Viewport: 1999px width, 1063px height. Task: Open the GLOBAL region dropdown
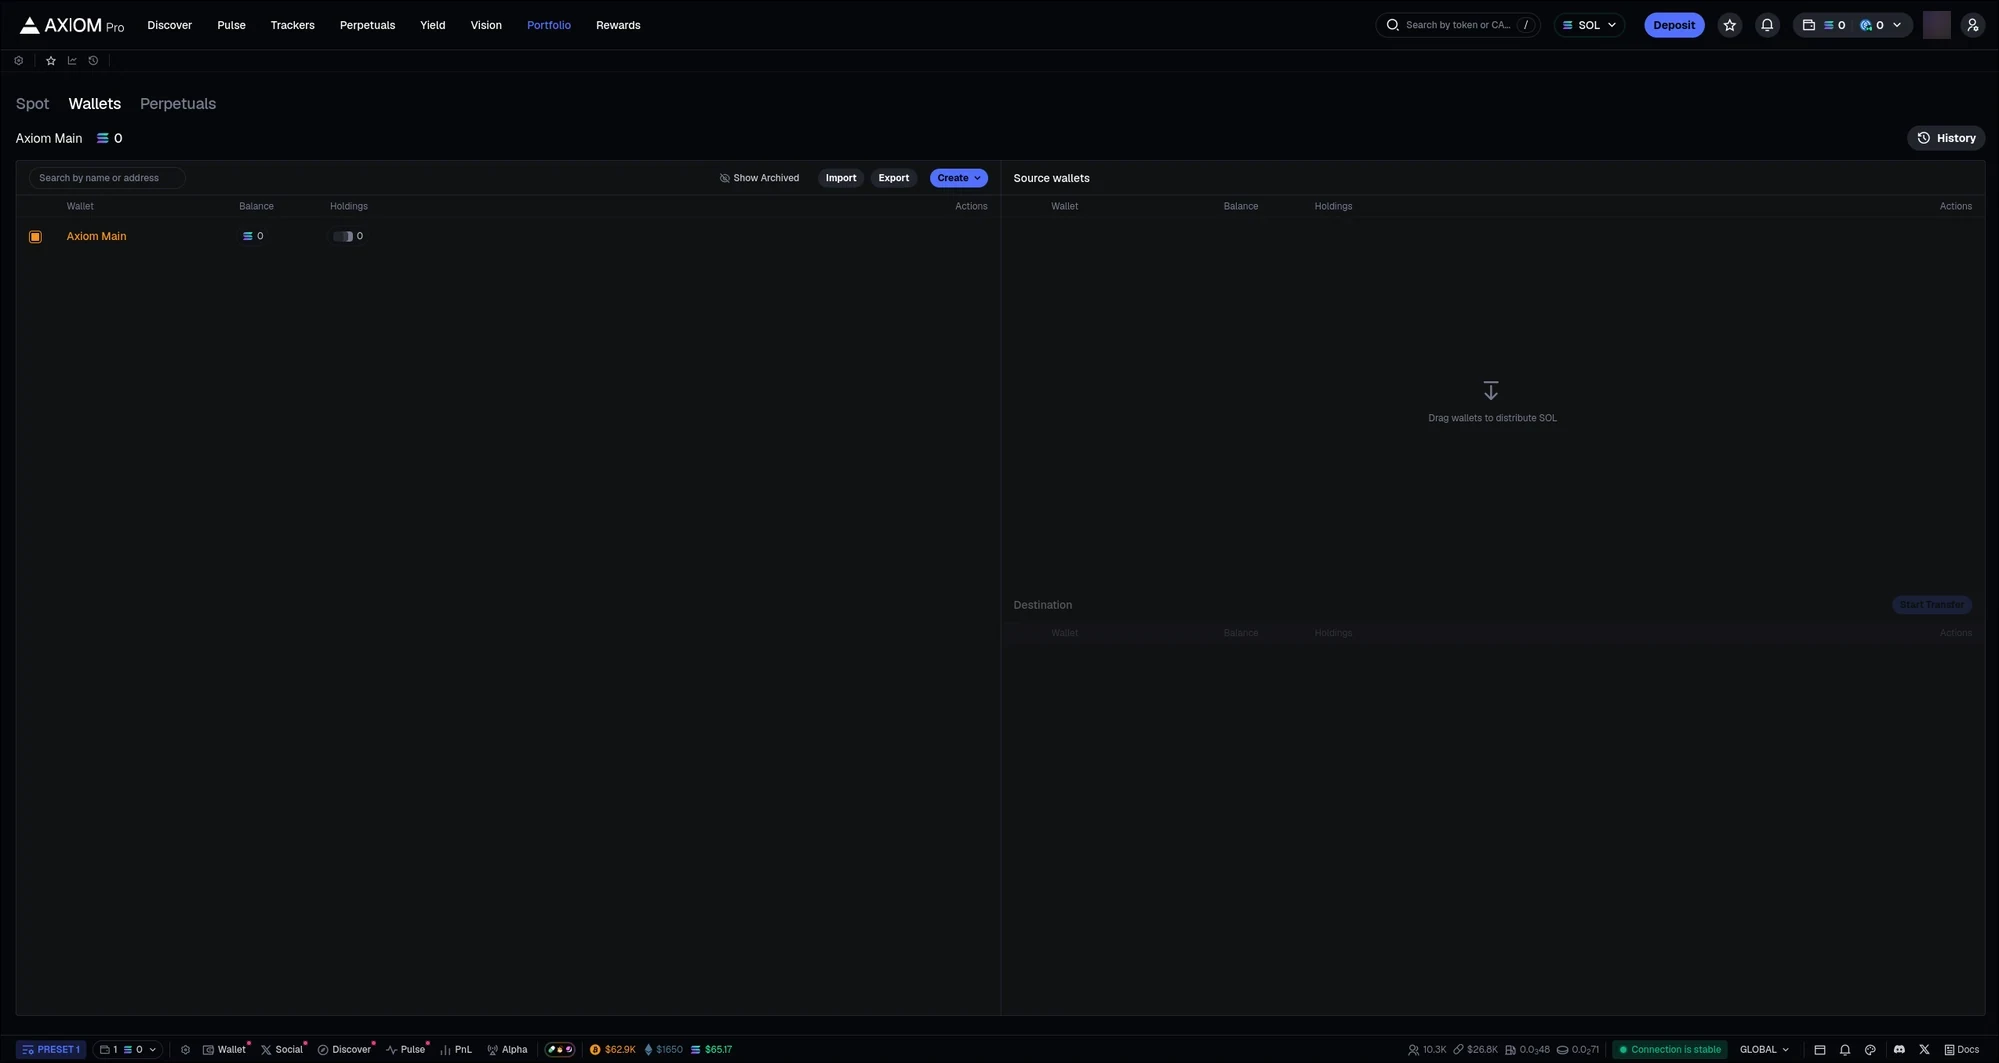(x=1764, y=1049)
